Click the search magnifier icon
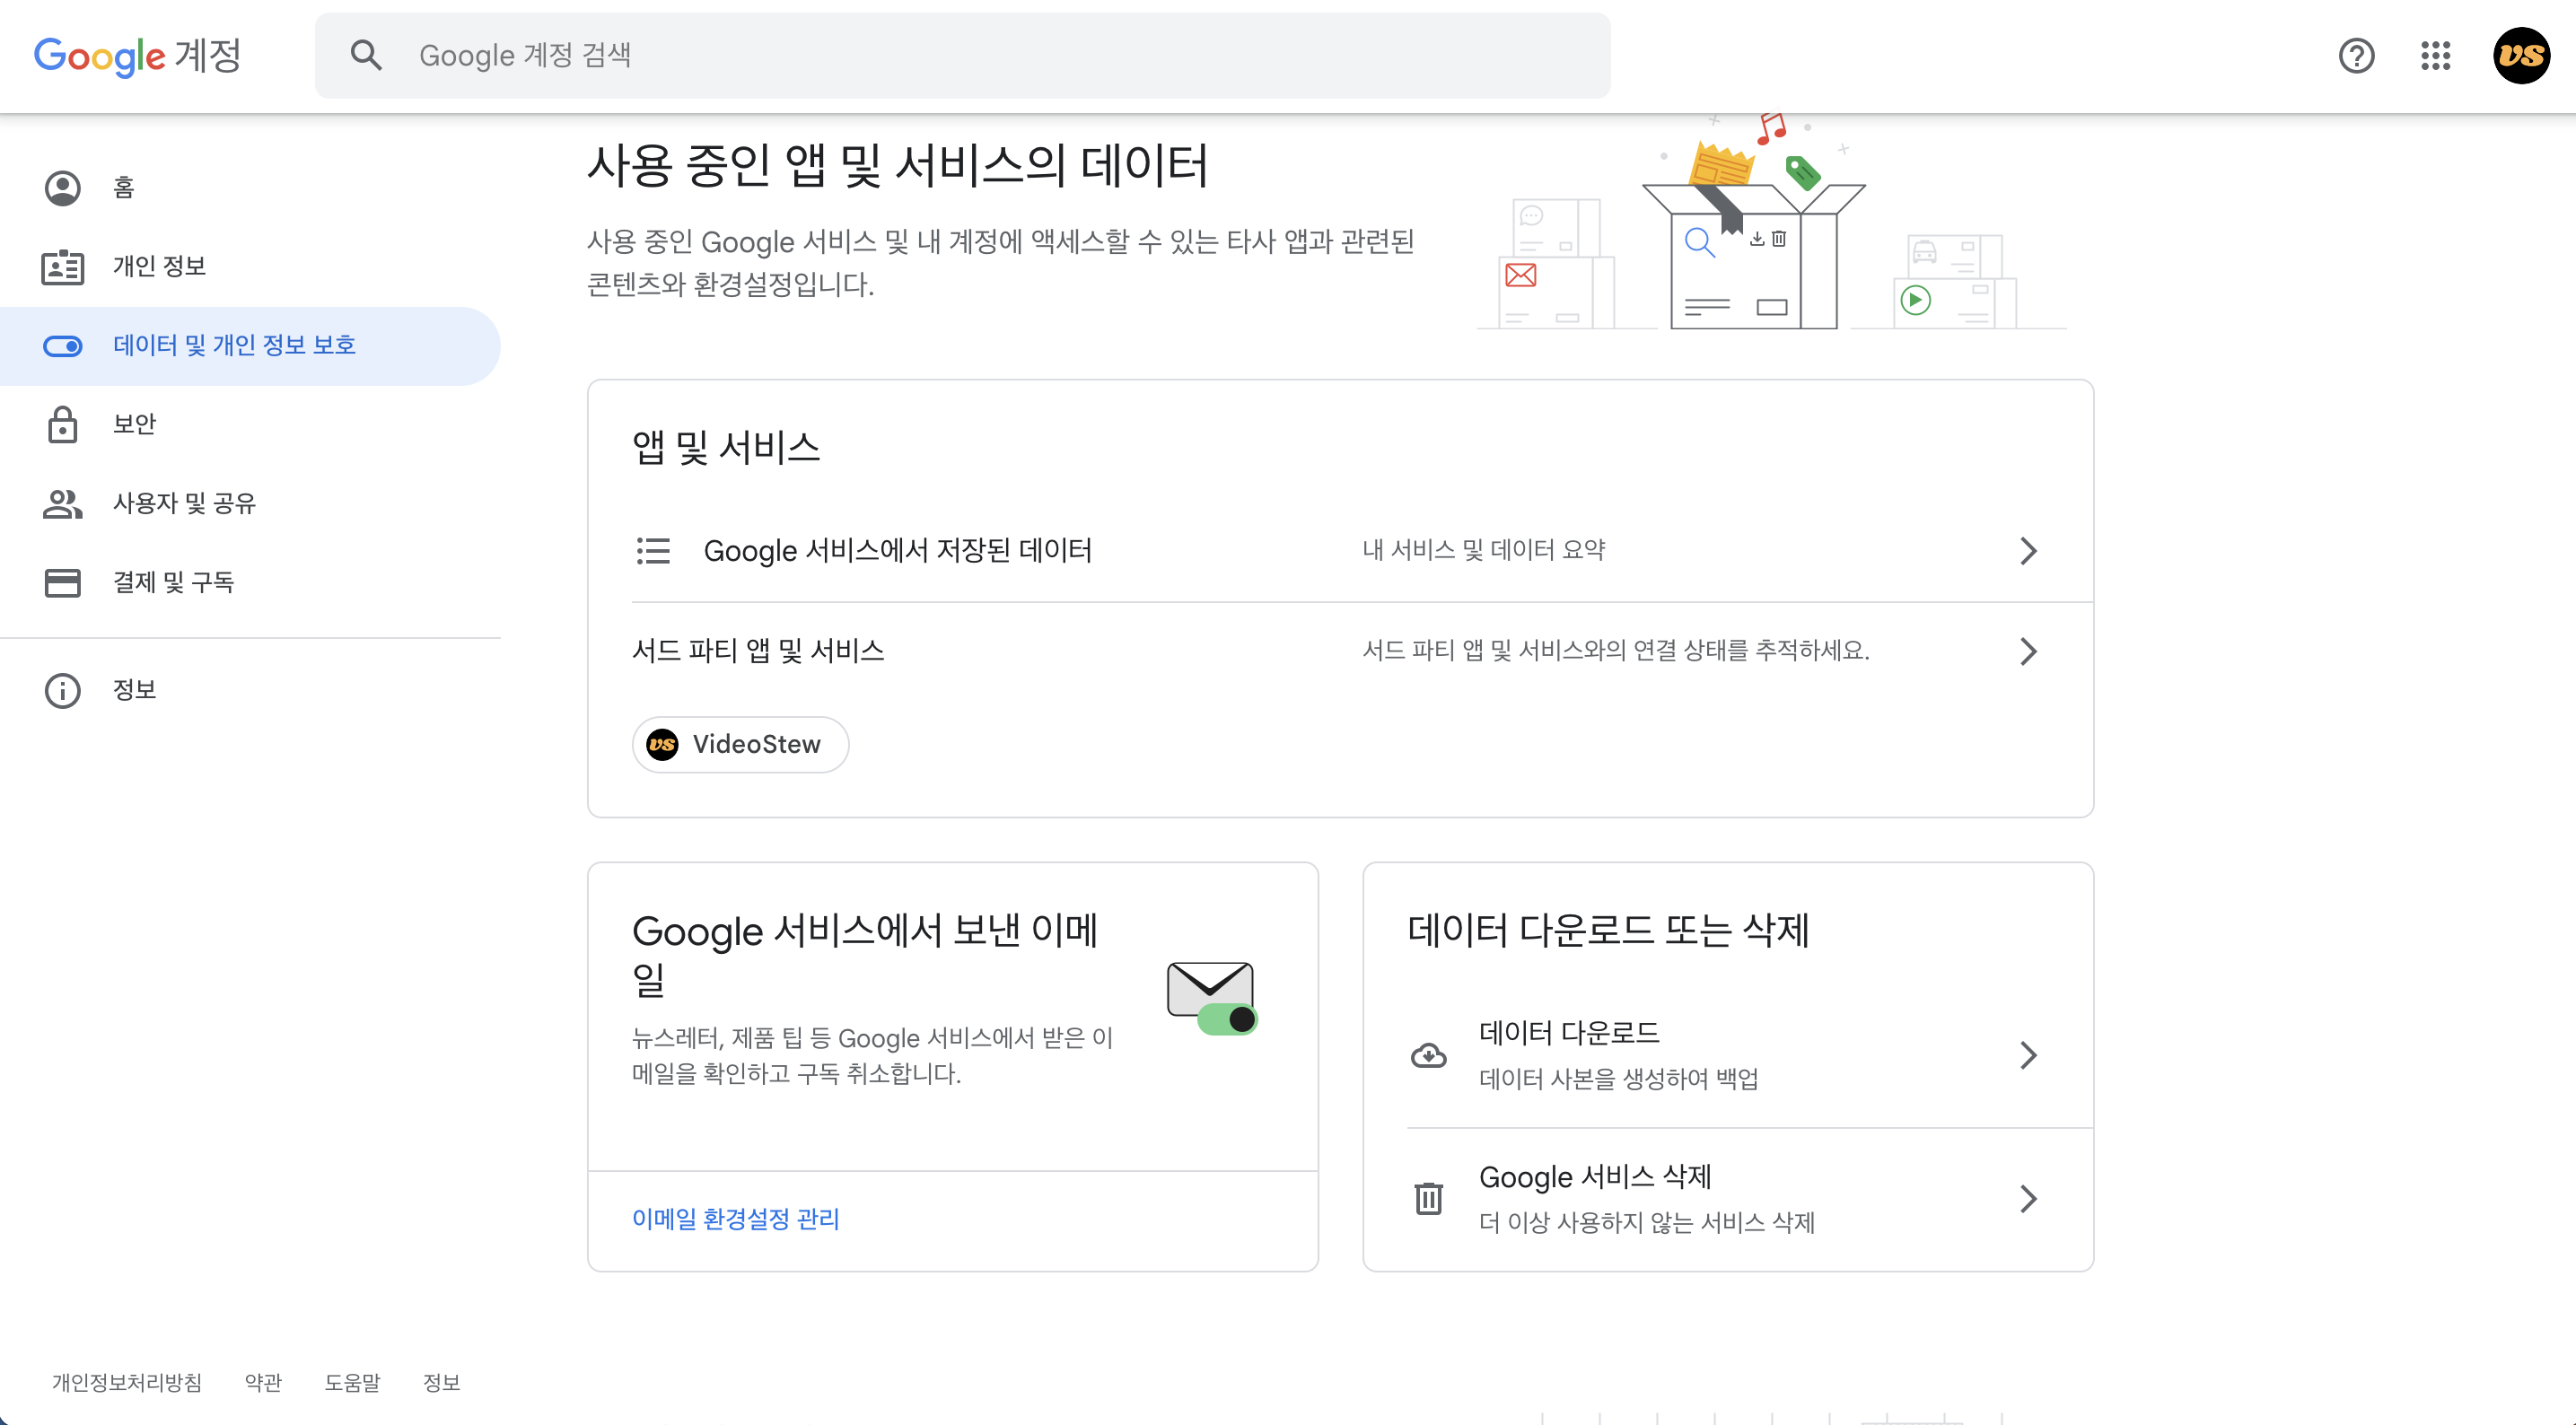Viewport: 2576px width, 1425px height. coord(366,55)
